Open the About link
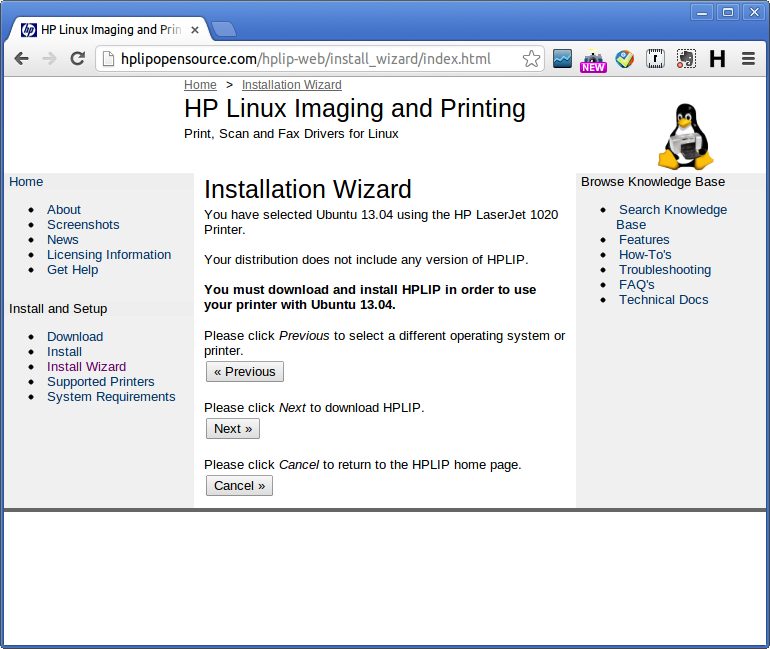Image resolution: width=770 pixels, height=649 pixels. pyautogui.click(x=64, y=210)
